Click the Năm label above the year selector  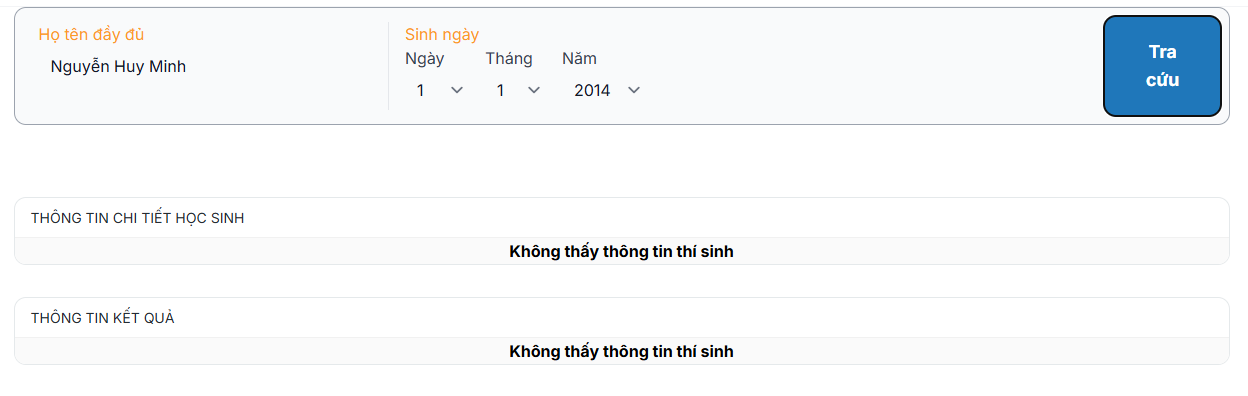(x=579, y=58)
